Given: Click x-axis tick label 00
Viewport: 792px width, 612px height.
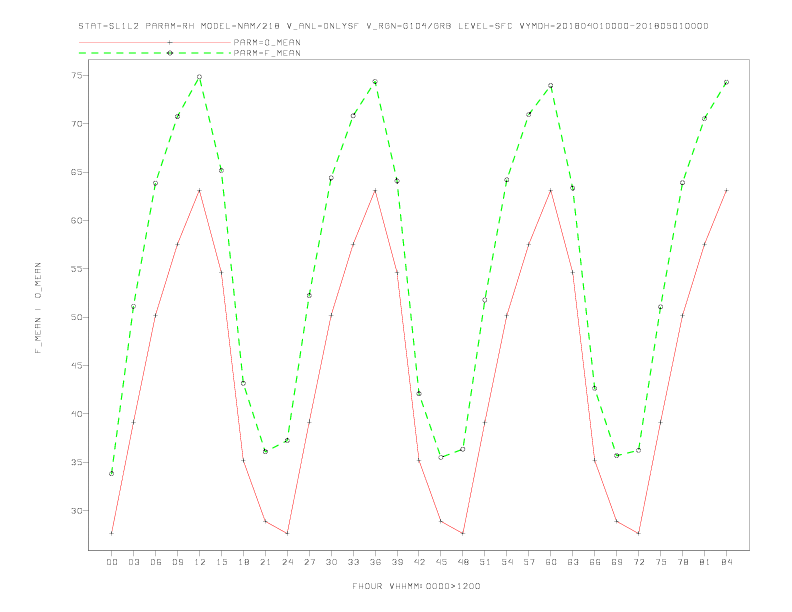Looking at the screenshot, I should 112,562.
